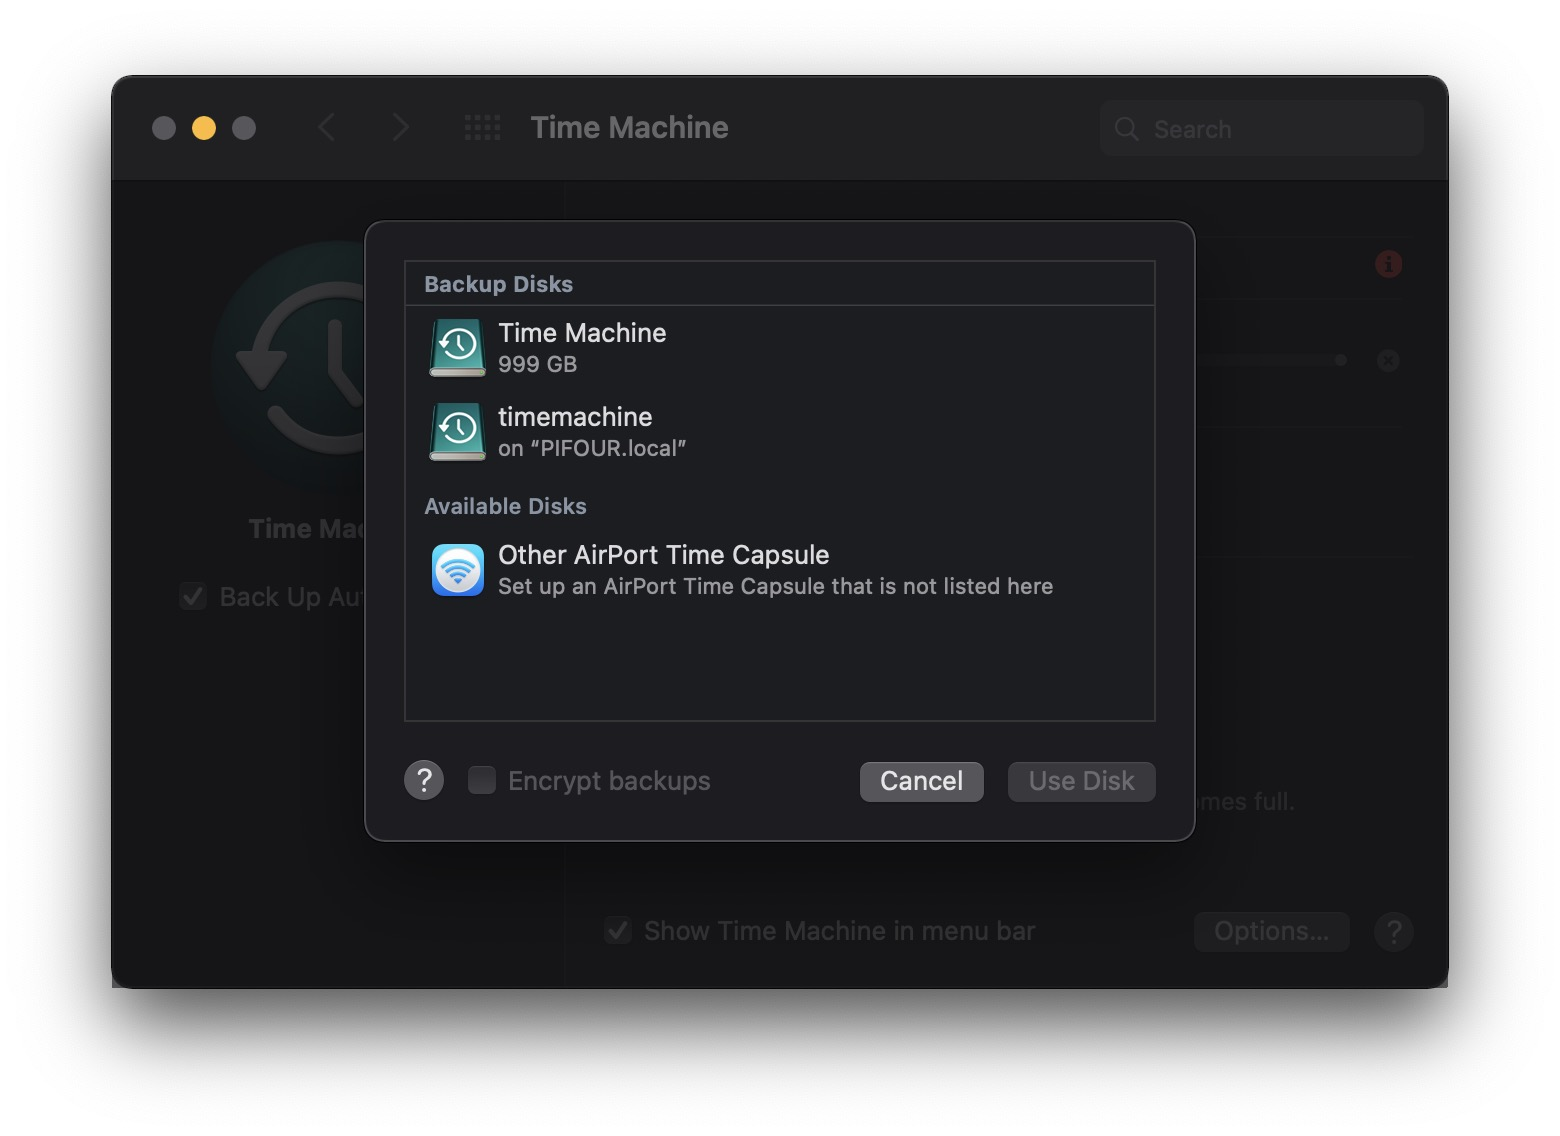Open help with the dialog question mark button
The width and height of the screenshot is (1560, 1136).
click(424, 780)
